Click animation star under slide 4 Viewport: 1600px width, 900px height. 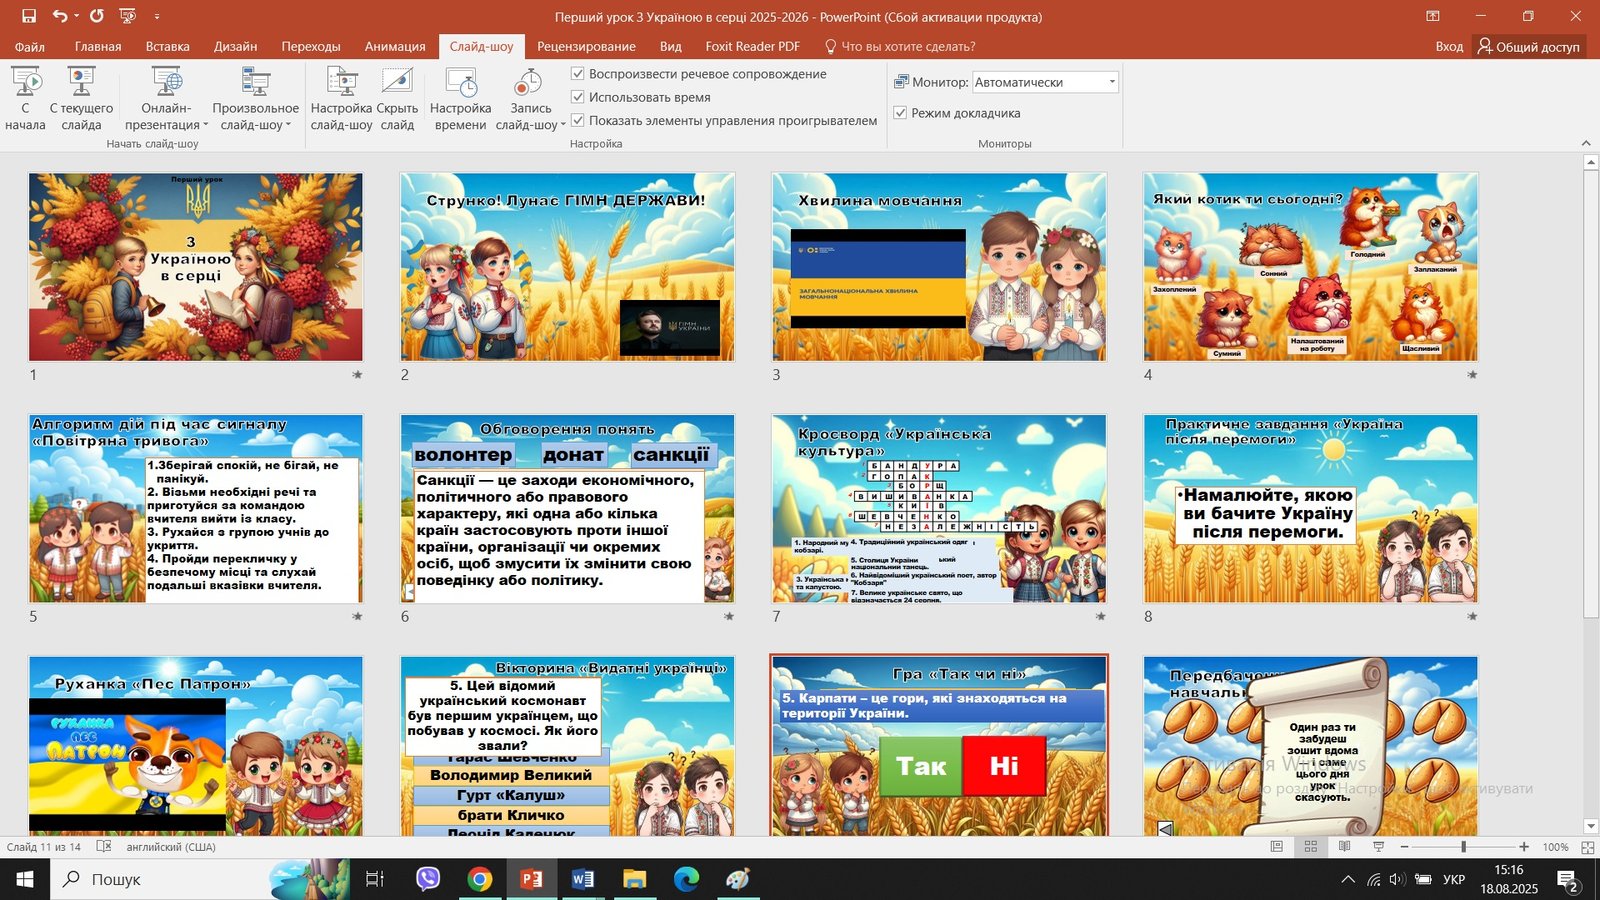1472,375
